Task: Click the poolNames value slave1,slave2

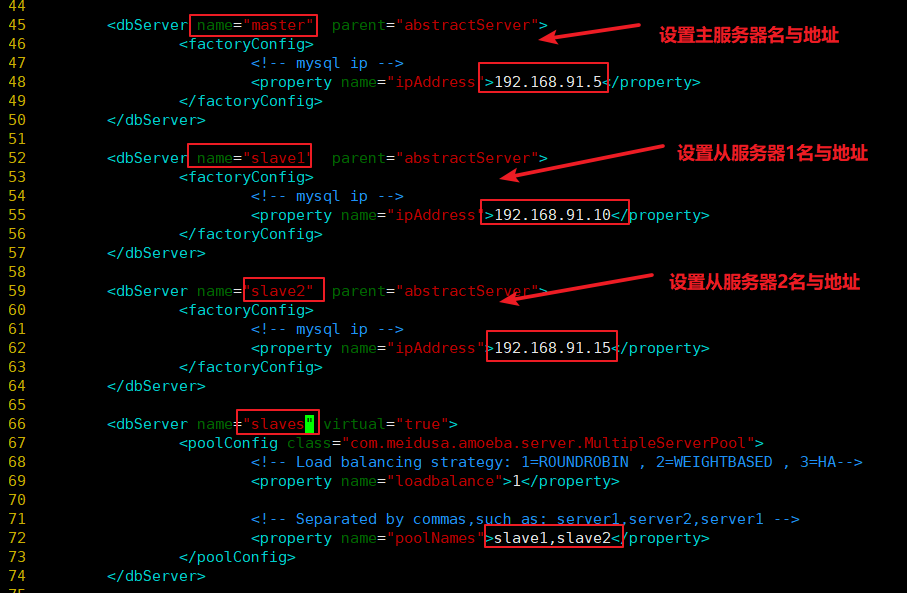Action: pos(552,538)
